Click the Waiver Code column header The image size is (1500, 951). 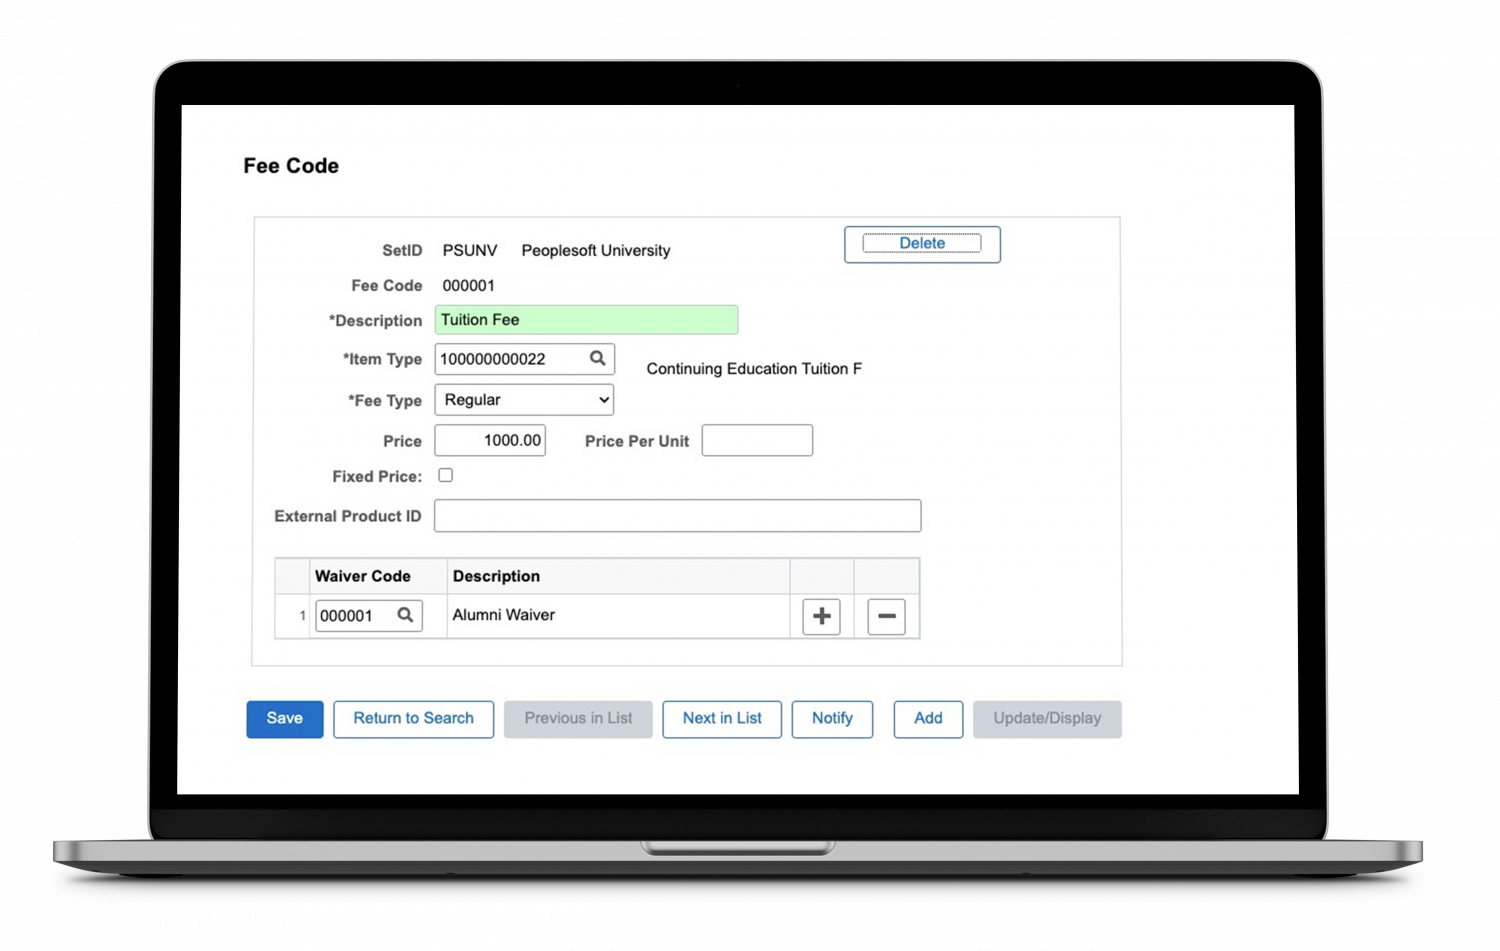pyautogui.click(x=363, y=576)
